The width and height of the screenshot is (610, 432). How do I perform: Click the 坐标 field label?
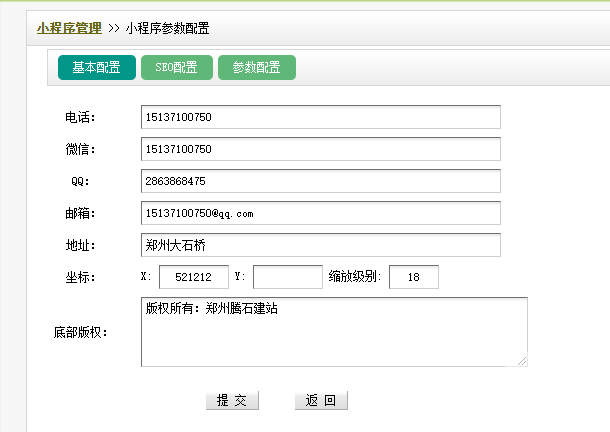pyautogui.click(x=79, y=277)
